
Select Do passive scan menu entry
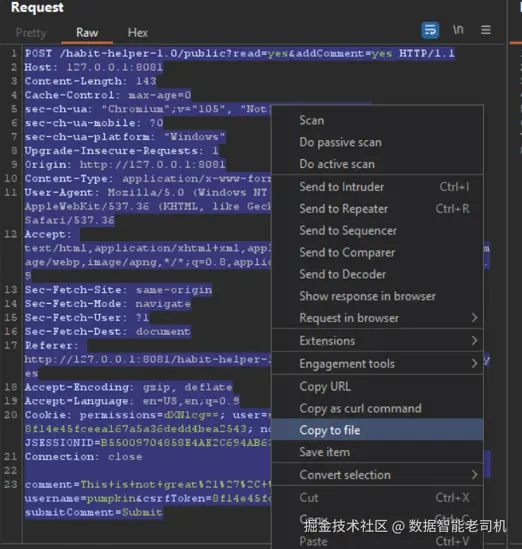[377, 142]
